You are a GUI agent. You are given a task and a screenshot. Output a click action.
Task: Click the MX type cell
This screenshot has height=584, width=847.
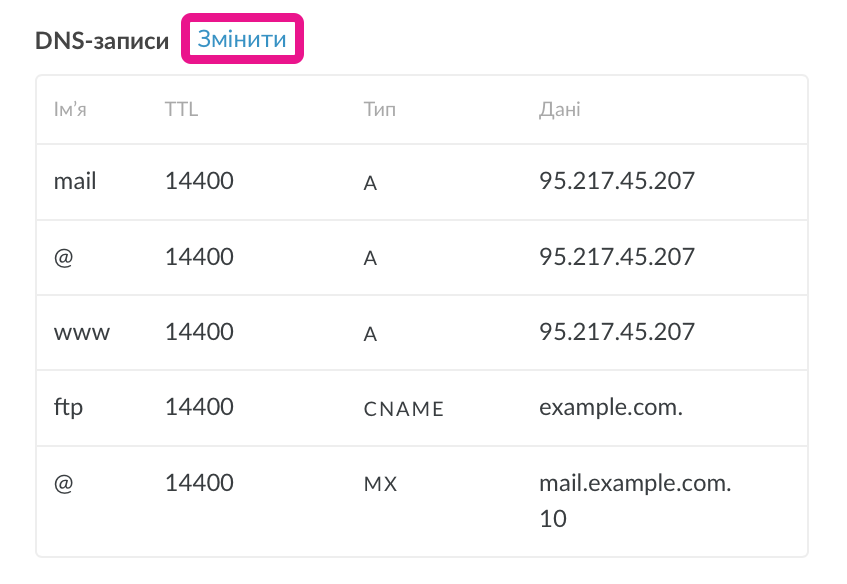pos(381,484)
